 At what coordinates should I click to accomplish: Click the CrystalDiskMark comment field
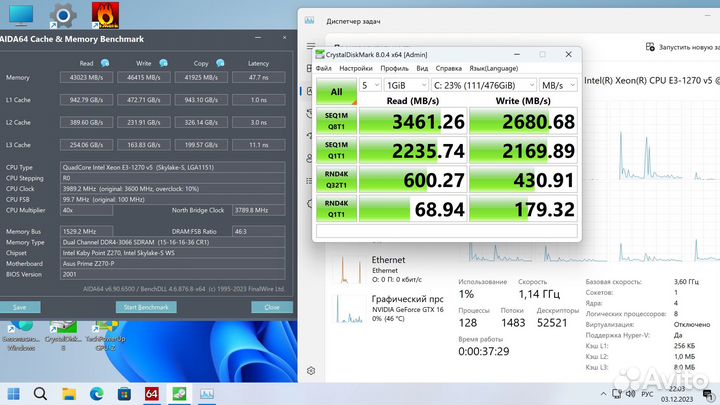[447, 231]
